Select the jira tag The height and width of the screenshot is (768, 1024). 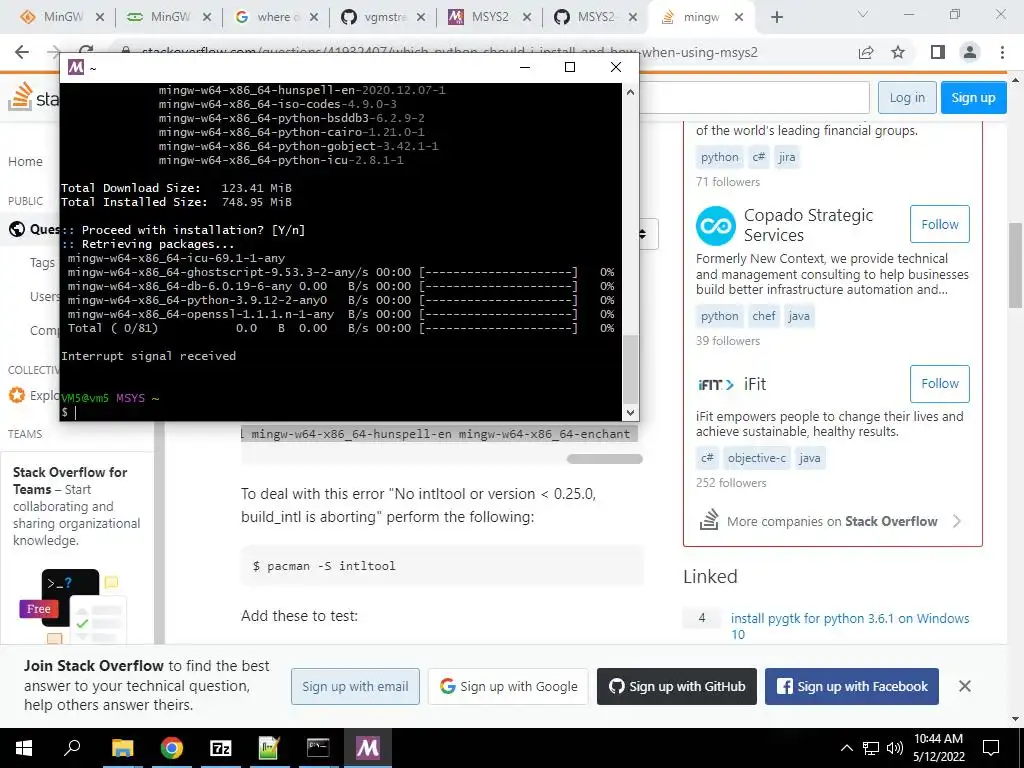[786, 157]
